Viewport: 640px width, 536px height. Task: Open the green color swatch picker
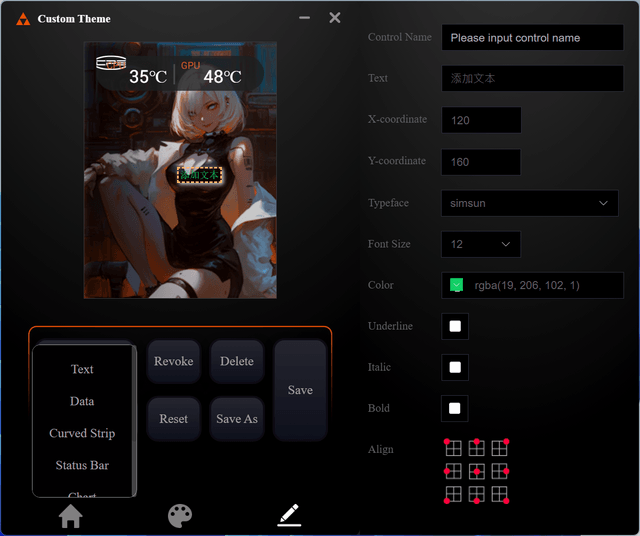click(456, 285)
